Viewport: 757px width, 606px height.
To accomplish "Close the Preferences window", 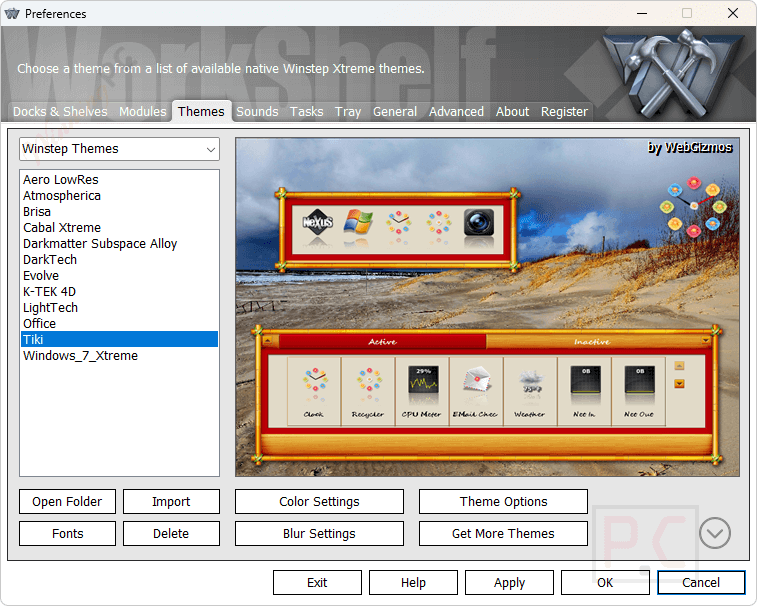I will coord(733,13).
